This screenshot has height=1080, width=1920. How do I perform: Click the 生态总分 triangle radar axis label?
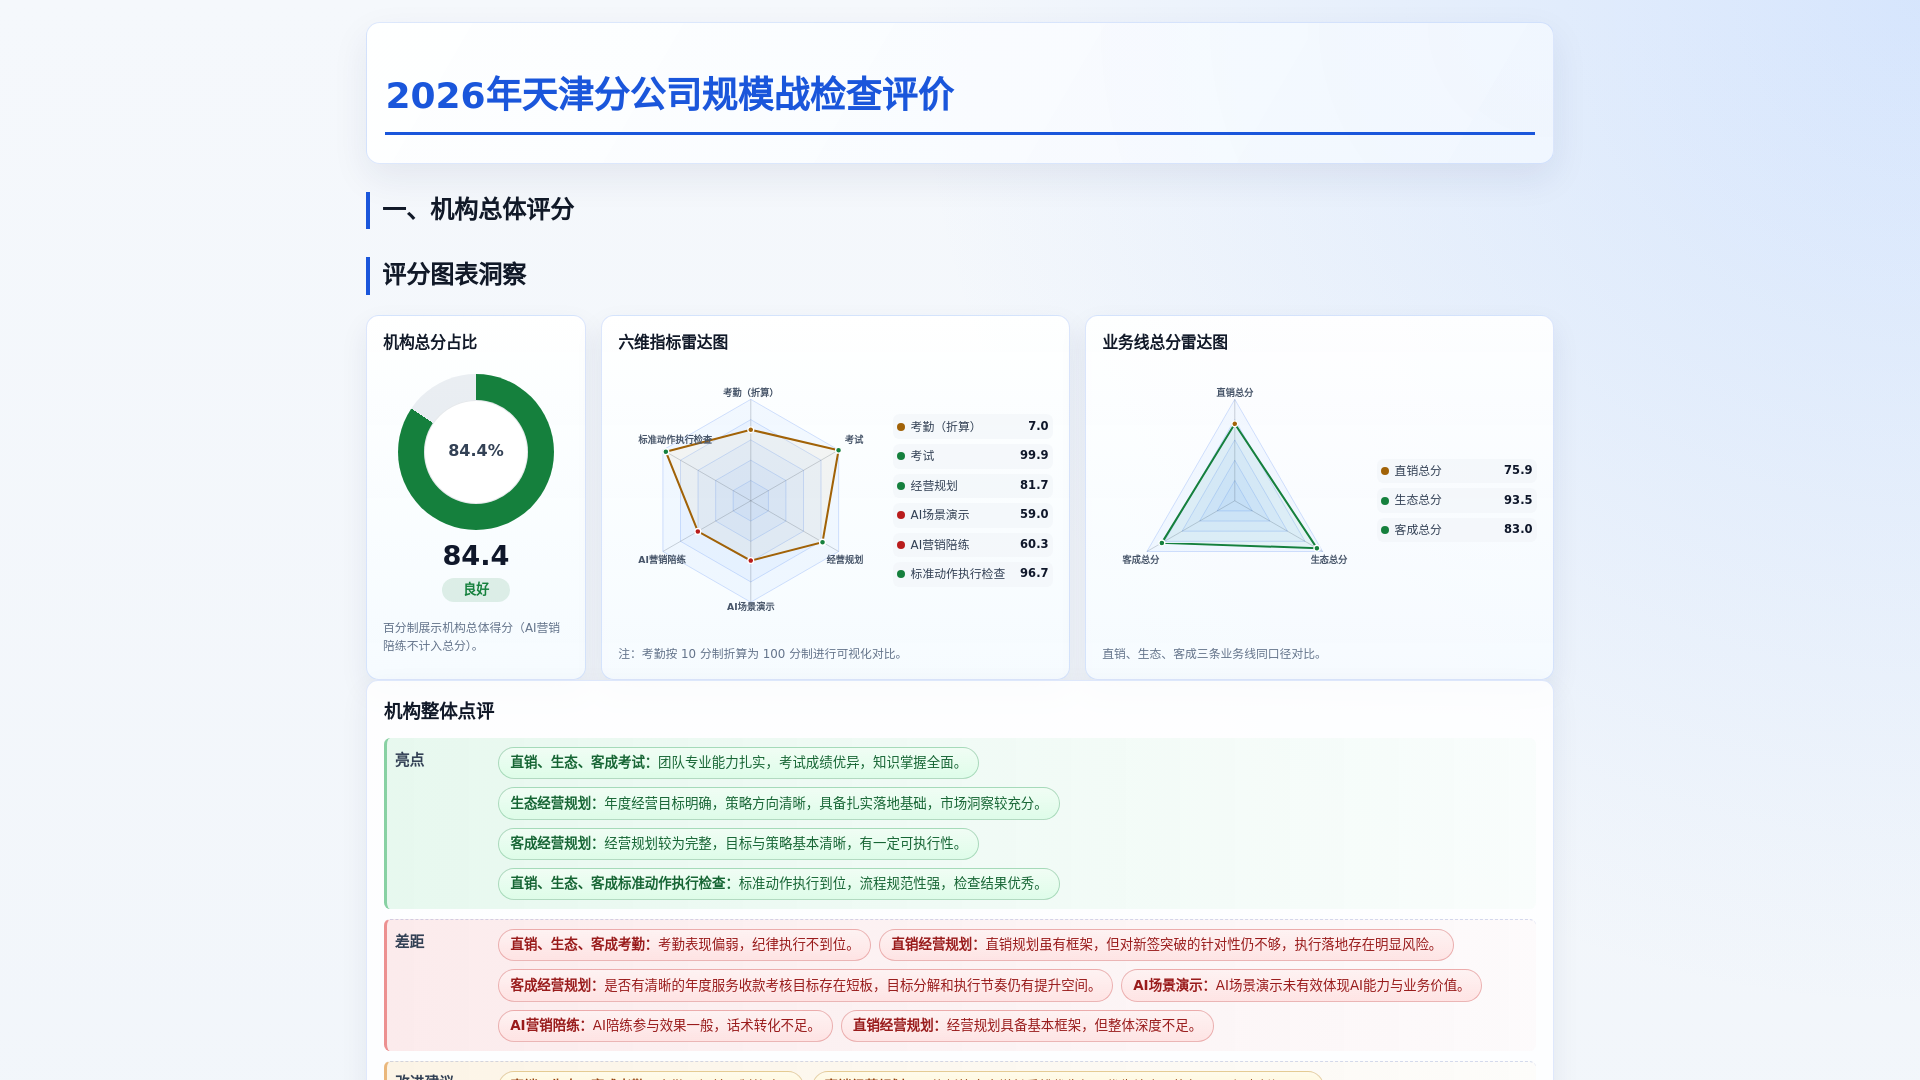point(1329,560)
